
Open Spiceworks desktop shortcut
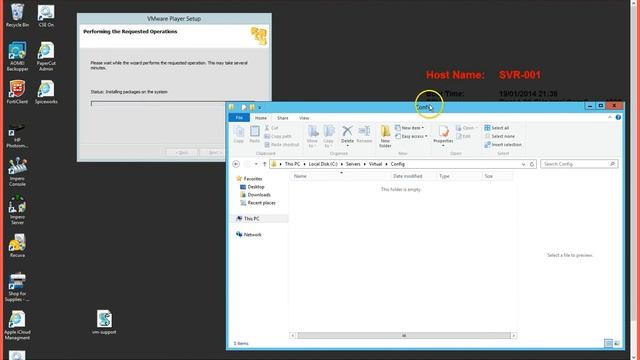point(46,92)
